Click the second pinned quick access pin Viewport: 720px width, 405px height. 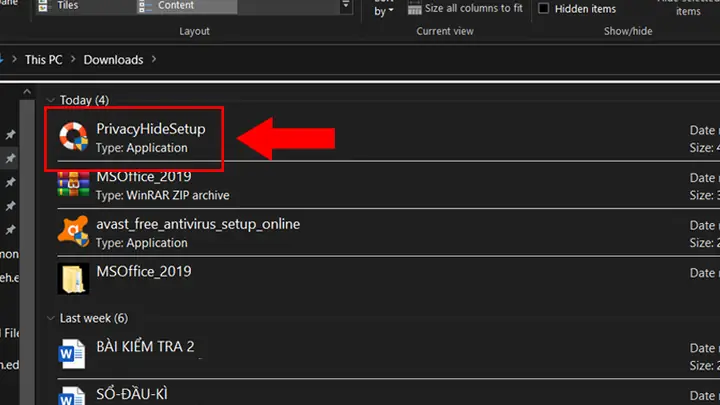(x=10, y=158)
